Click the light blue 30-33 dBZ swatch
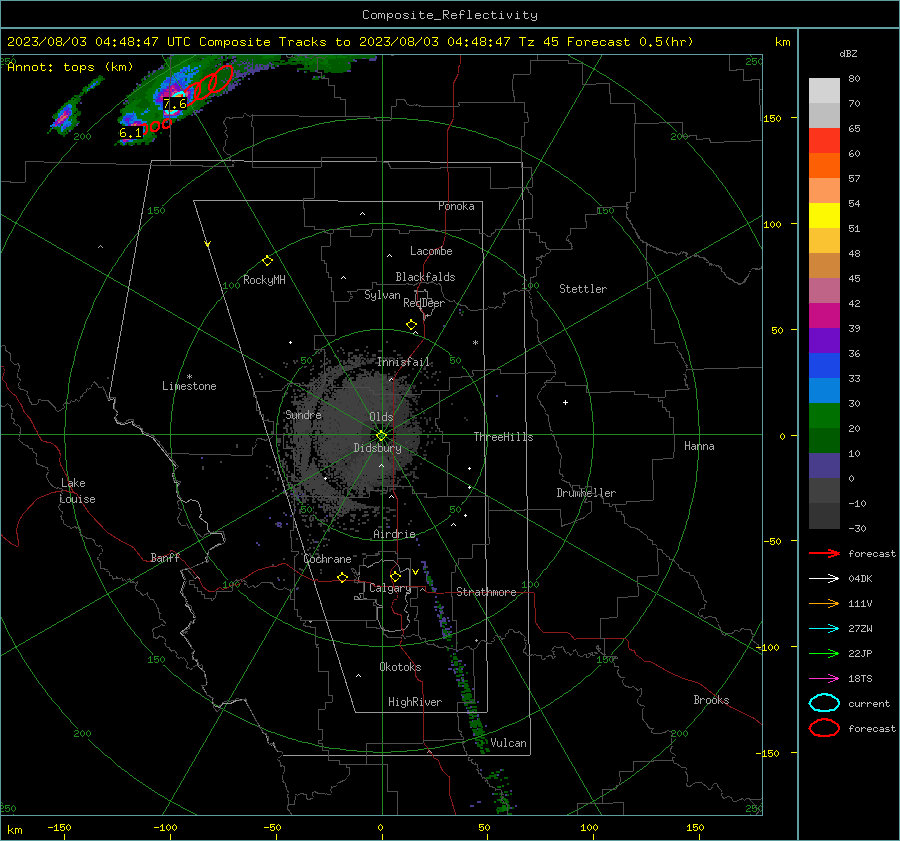 [824, 391]
